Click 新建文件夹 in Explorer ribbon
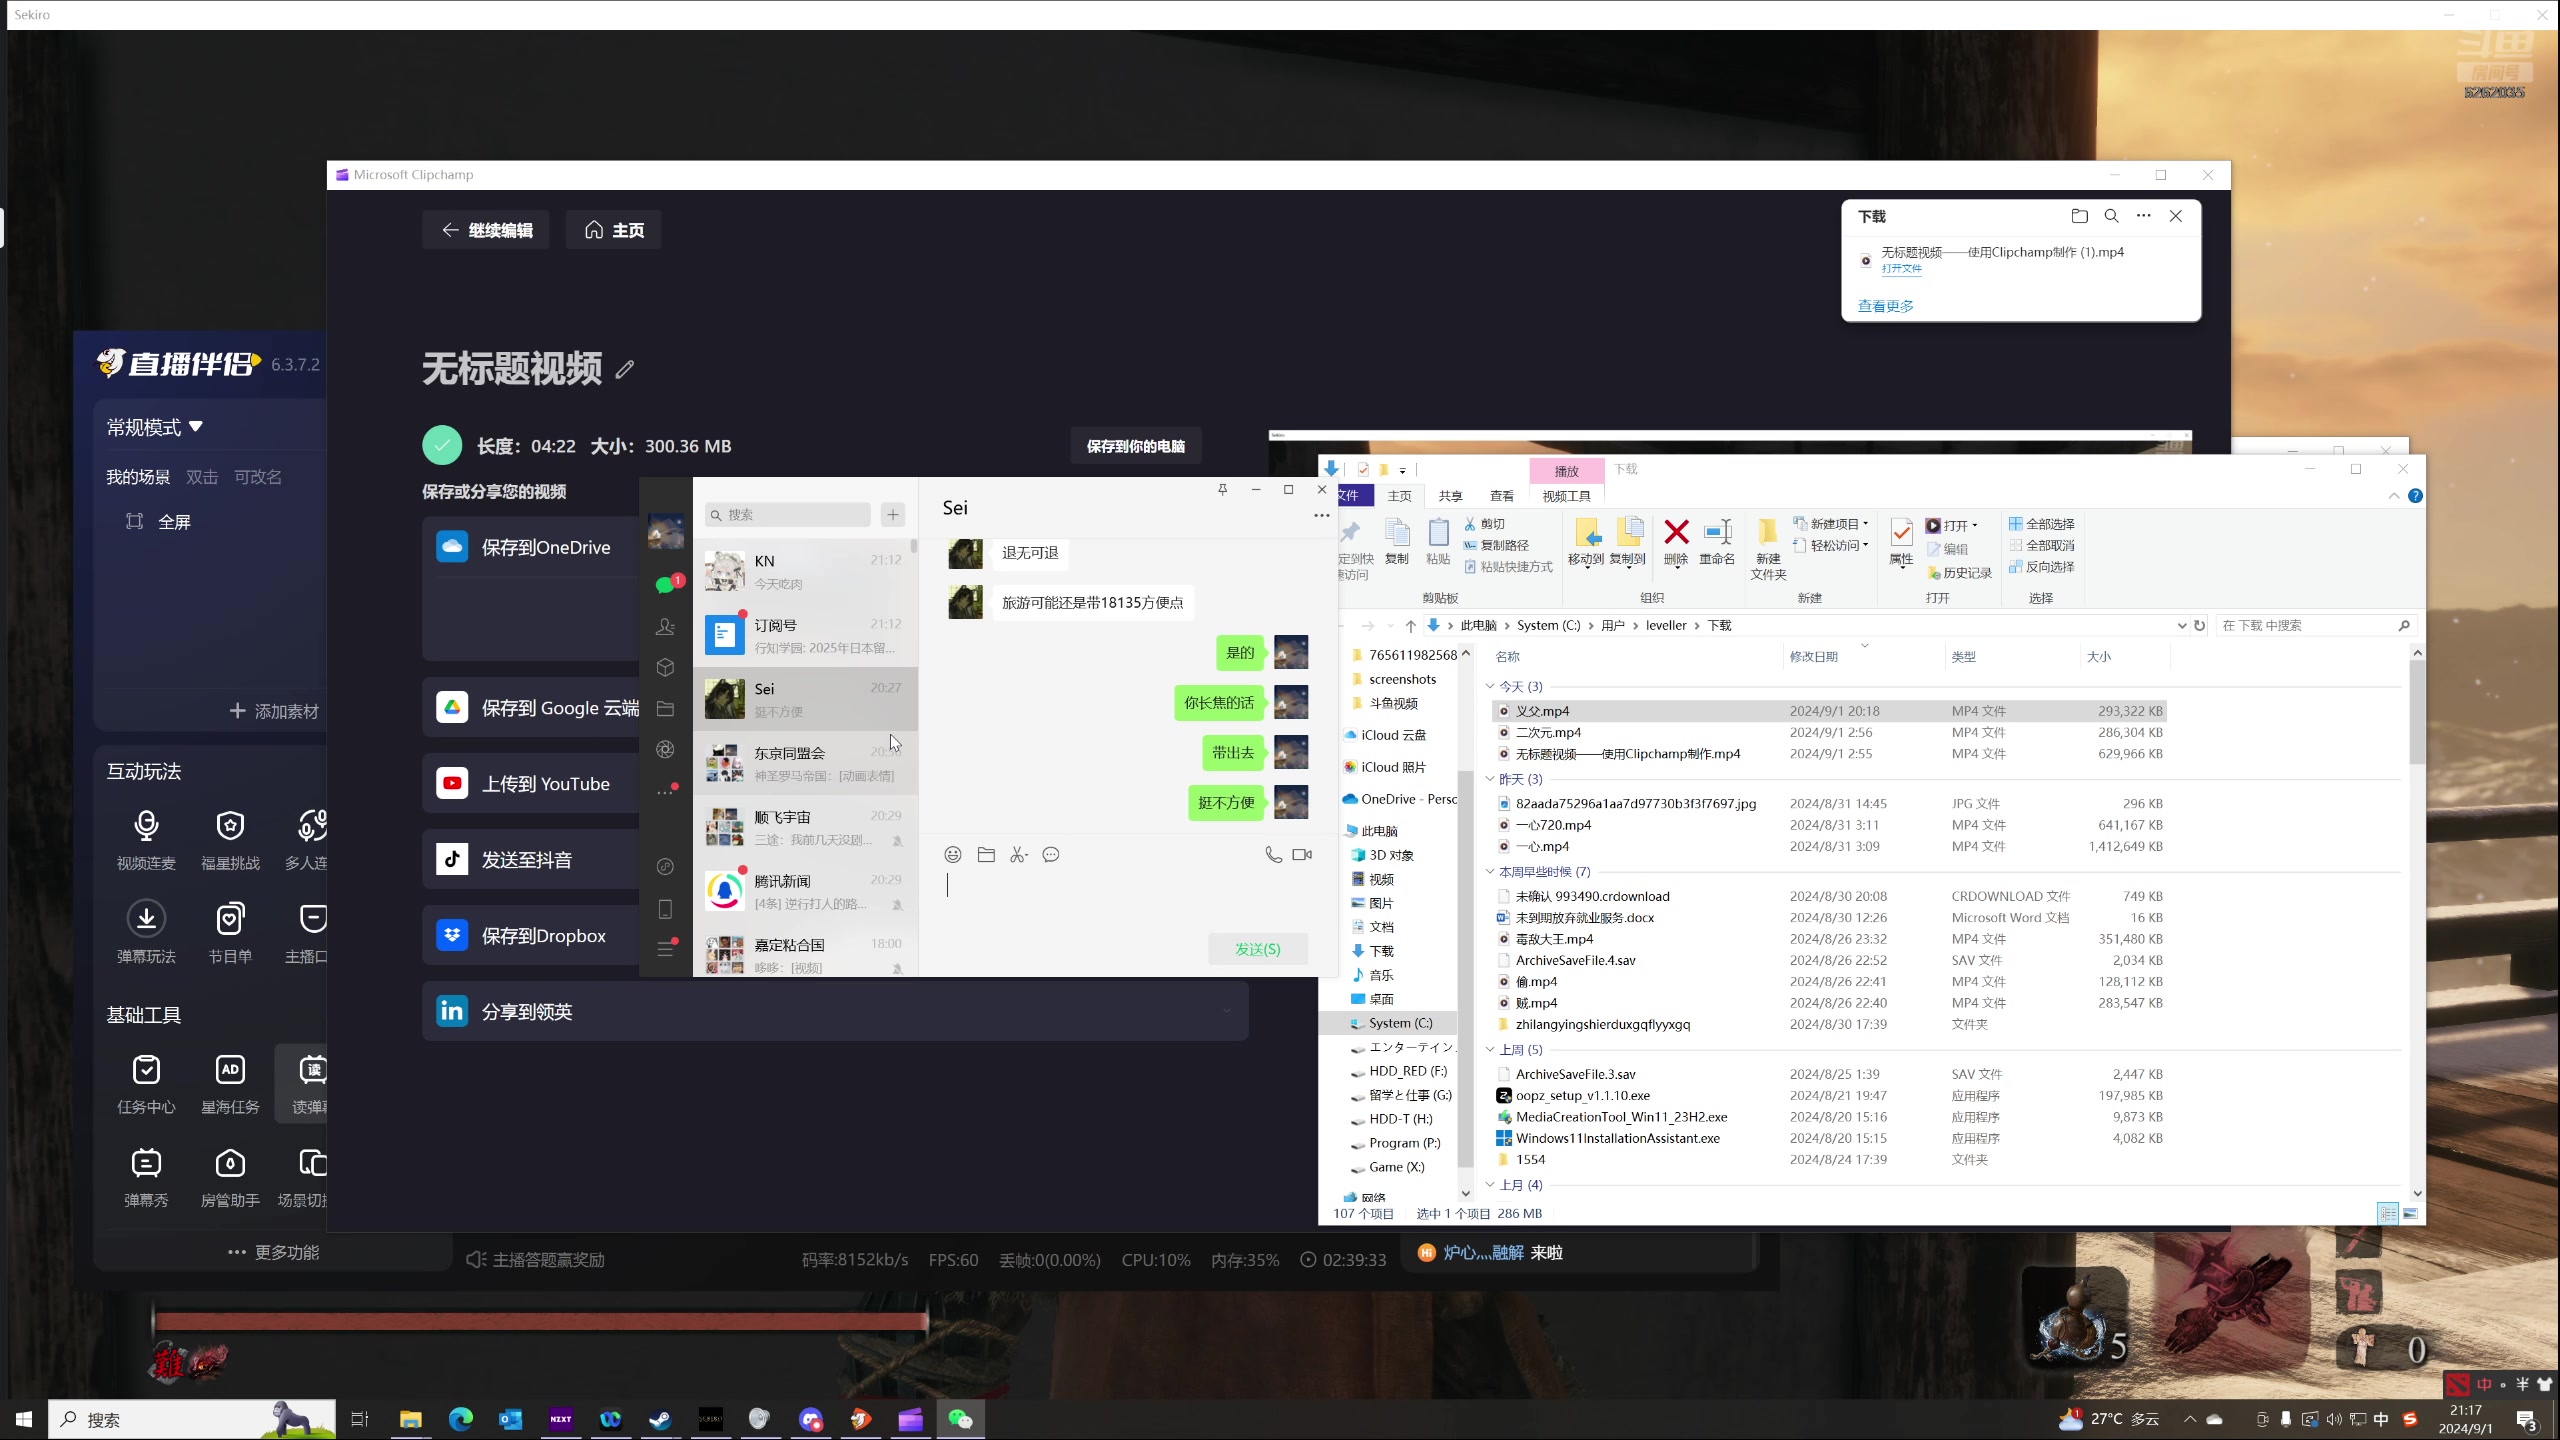2560x1440 pixels. tap(1768, 549)
